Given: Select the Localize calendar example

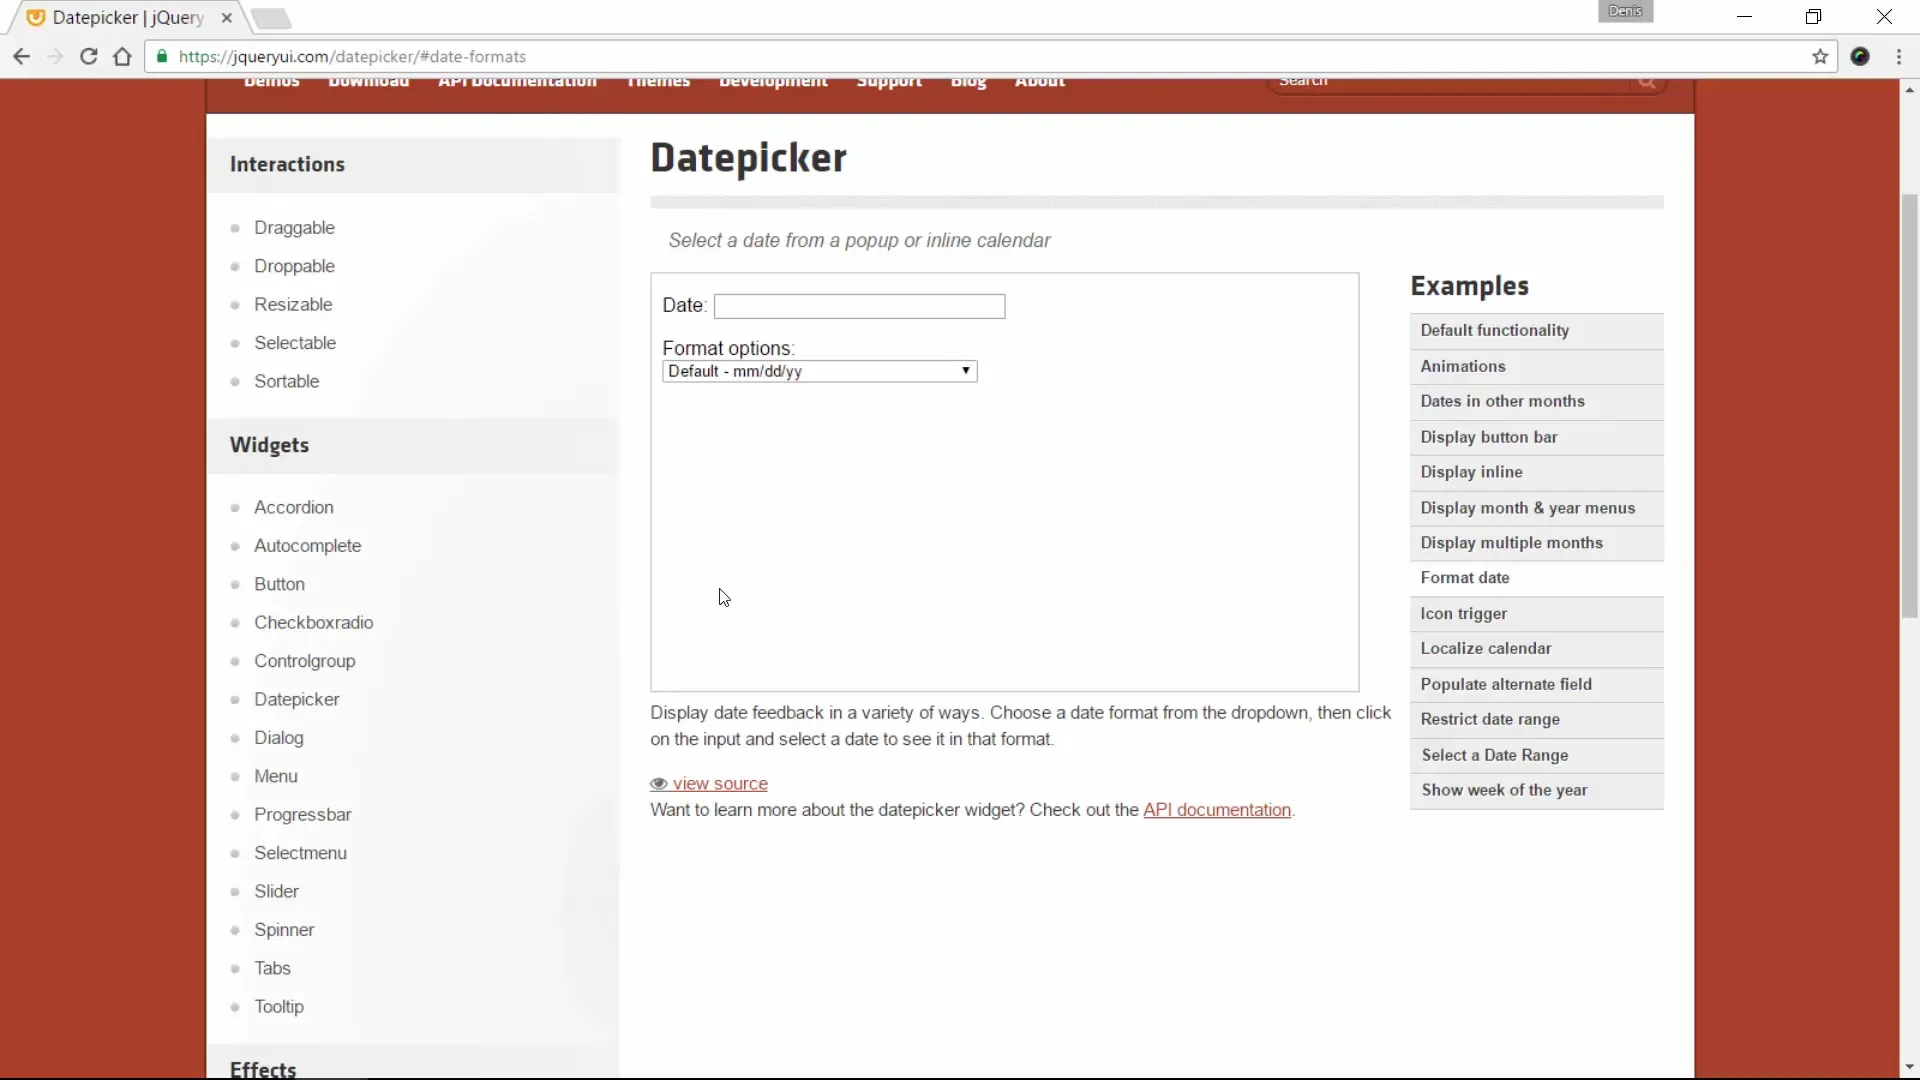Looking at the screenshot, I should click(x=1536, y=650).
